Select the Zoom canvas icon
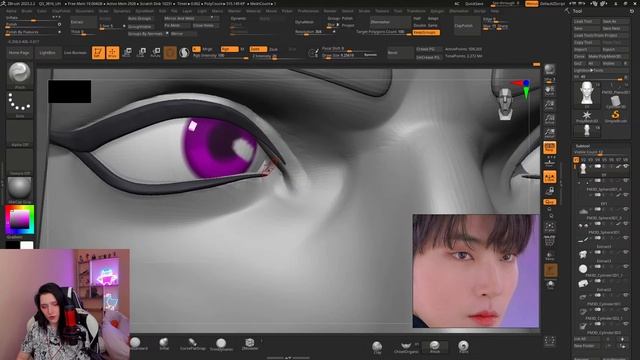 click(550, 105)
